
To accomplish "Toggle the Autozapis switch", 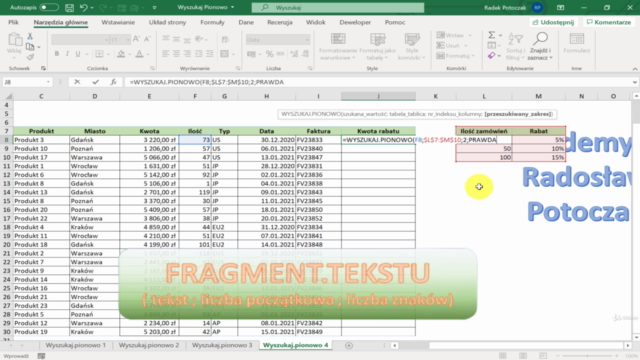I will point(49,7).
